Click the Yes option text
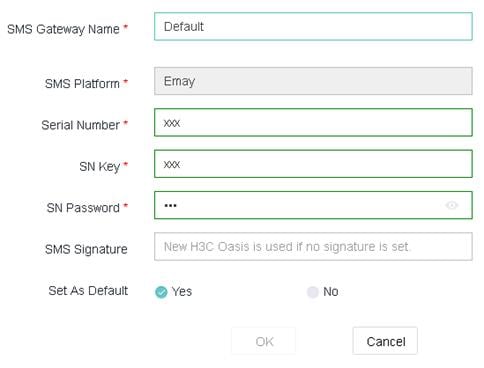The image size is (484, 368). coord(182,292)
